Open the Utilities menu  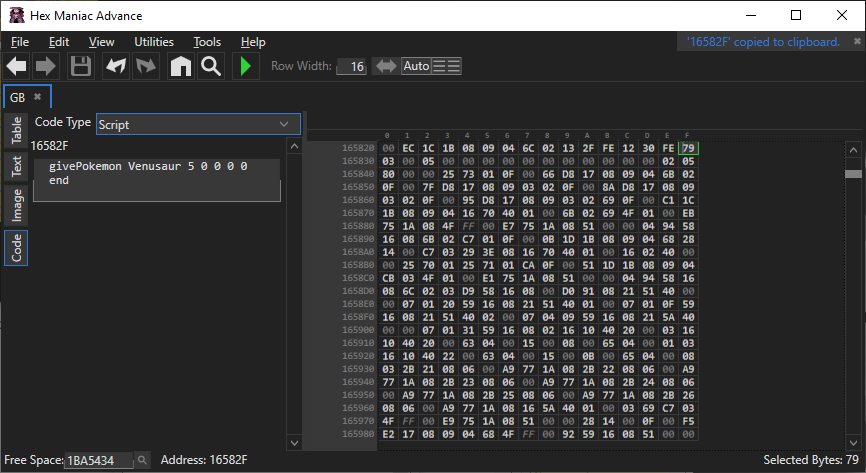(154, 42)
